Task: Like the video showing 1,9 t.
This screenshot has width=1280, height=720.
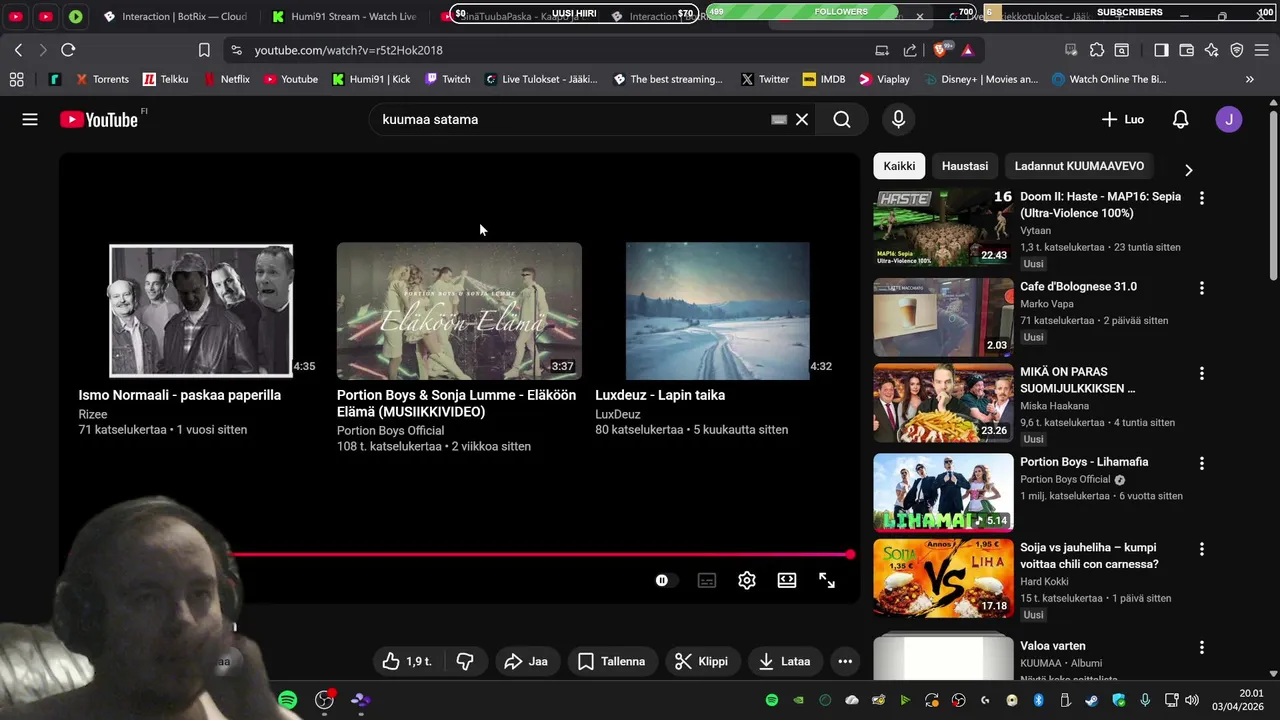Action: [x=408, y=661]
